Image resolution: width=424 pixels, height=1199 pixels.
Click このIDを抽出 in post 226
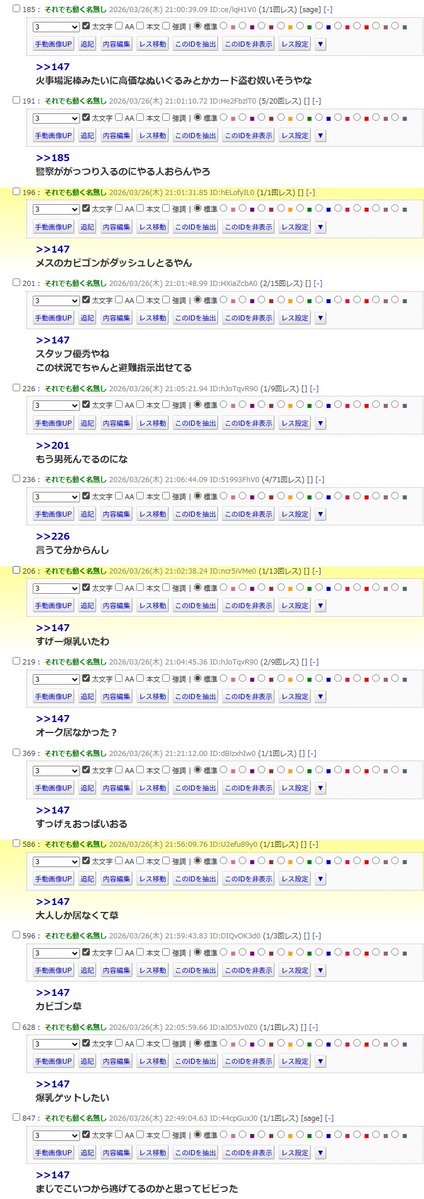pos(195,423)
